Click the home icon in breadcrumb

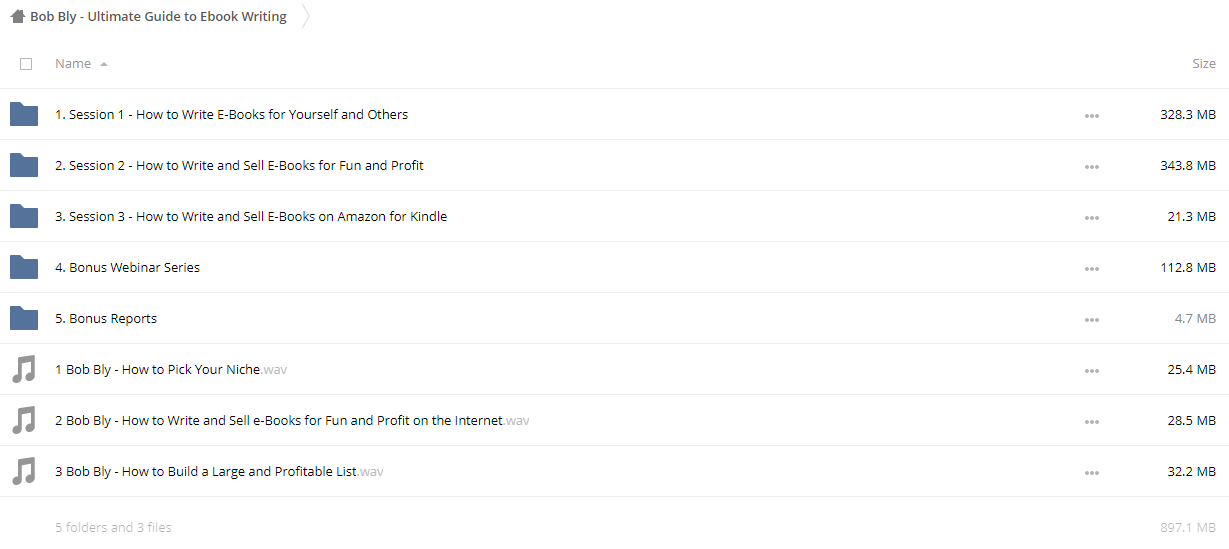click(18, 16)
